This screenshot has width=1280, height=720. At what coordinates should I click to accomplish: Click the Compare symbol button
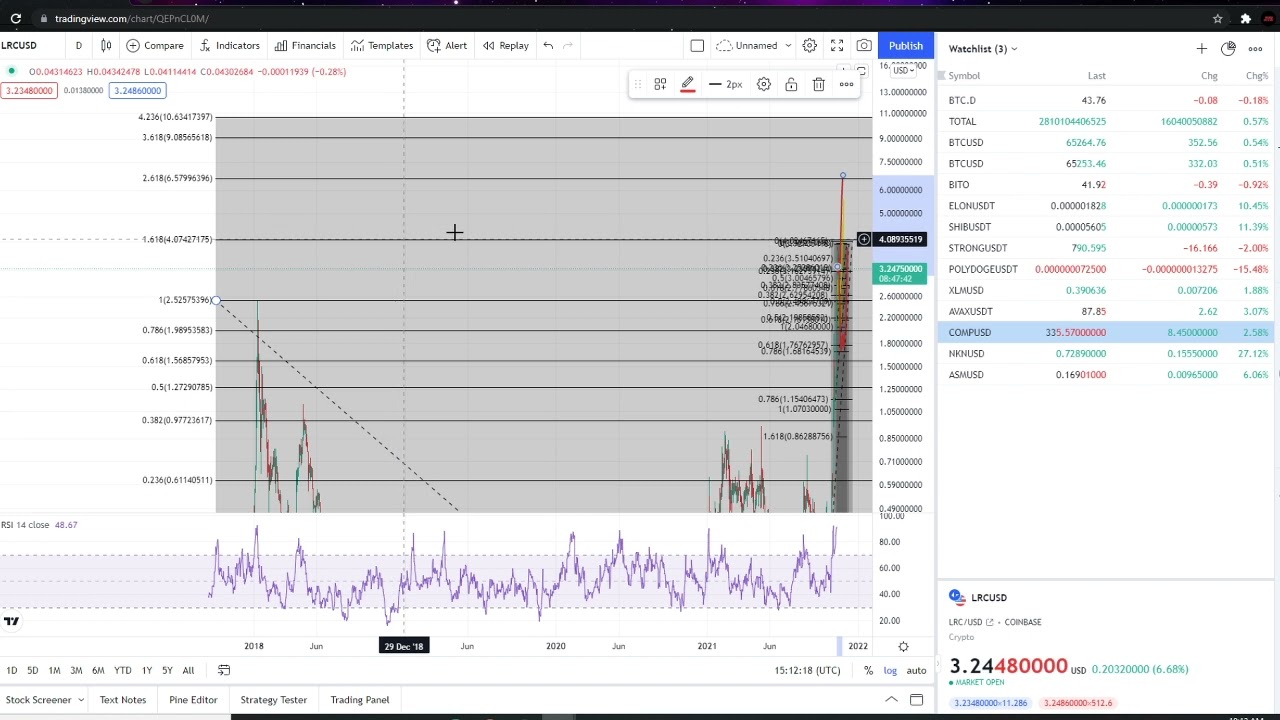tap(155, 45)
